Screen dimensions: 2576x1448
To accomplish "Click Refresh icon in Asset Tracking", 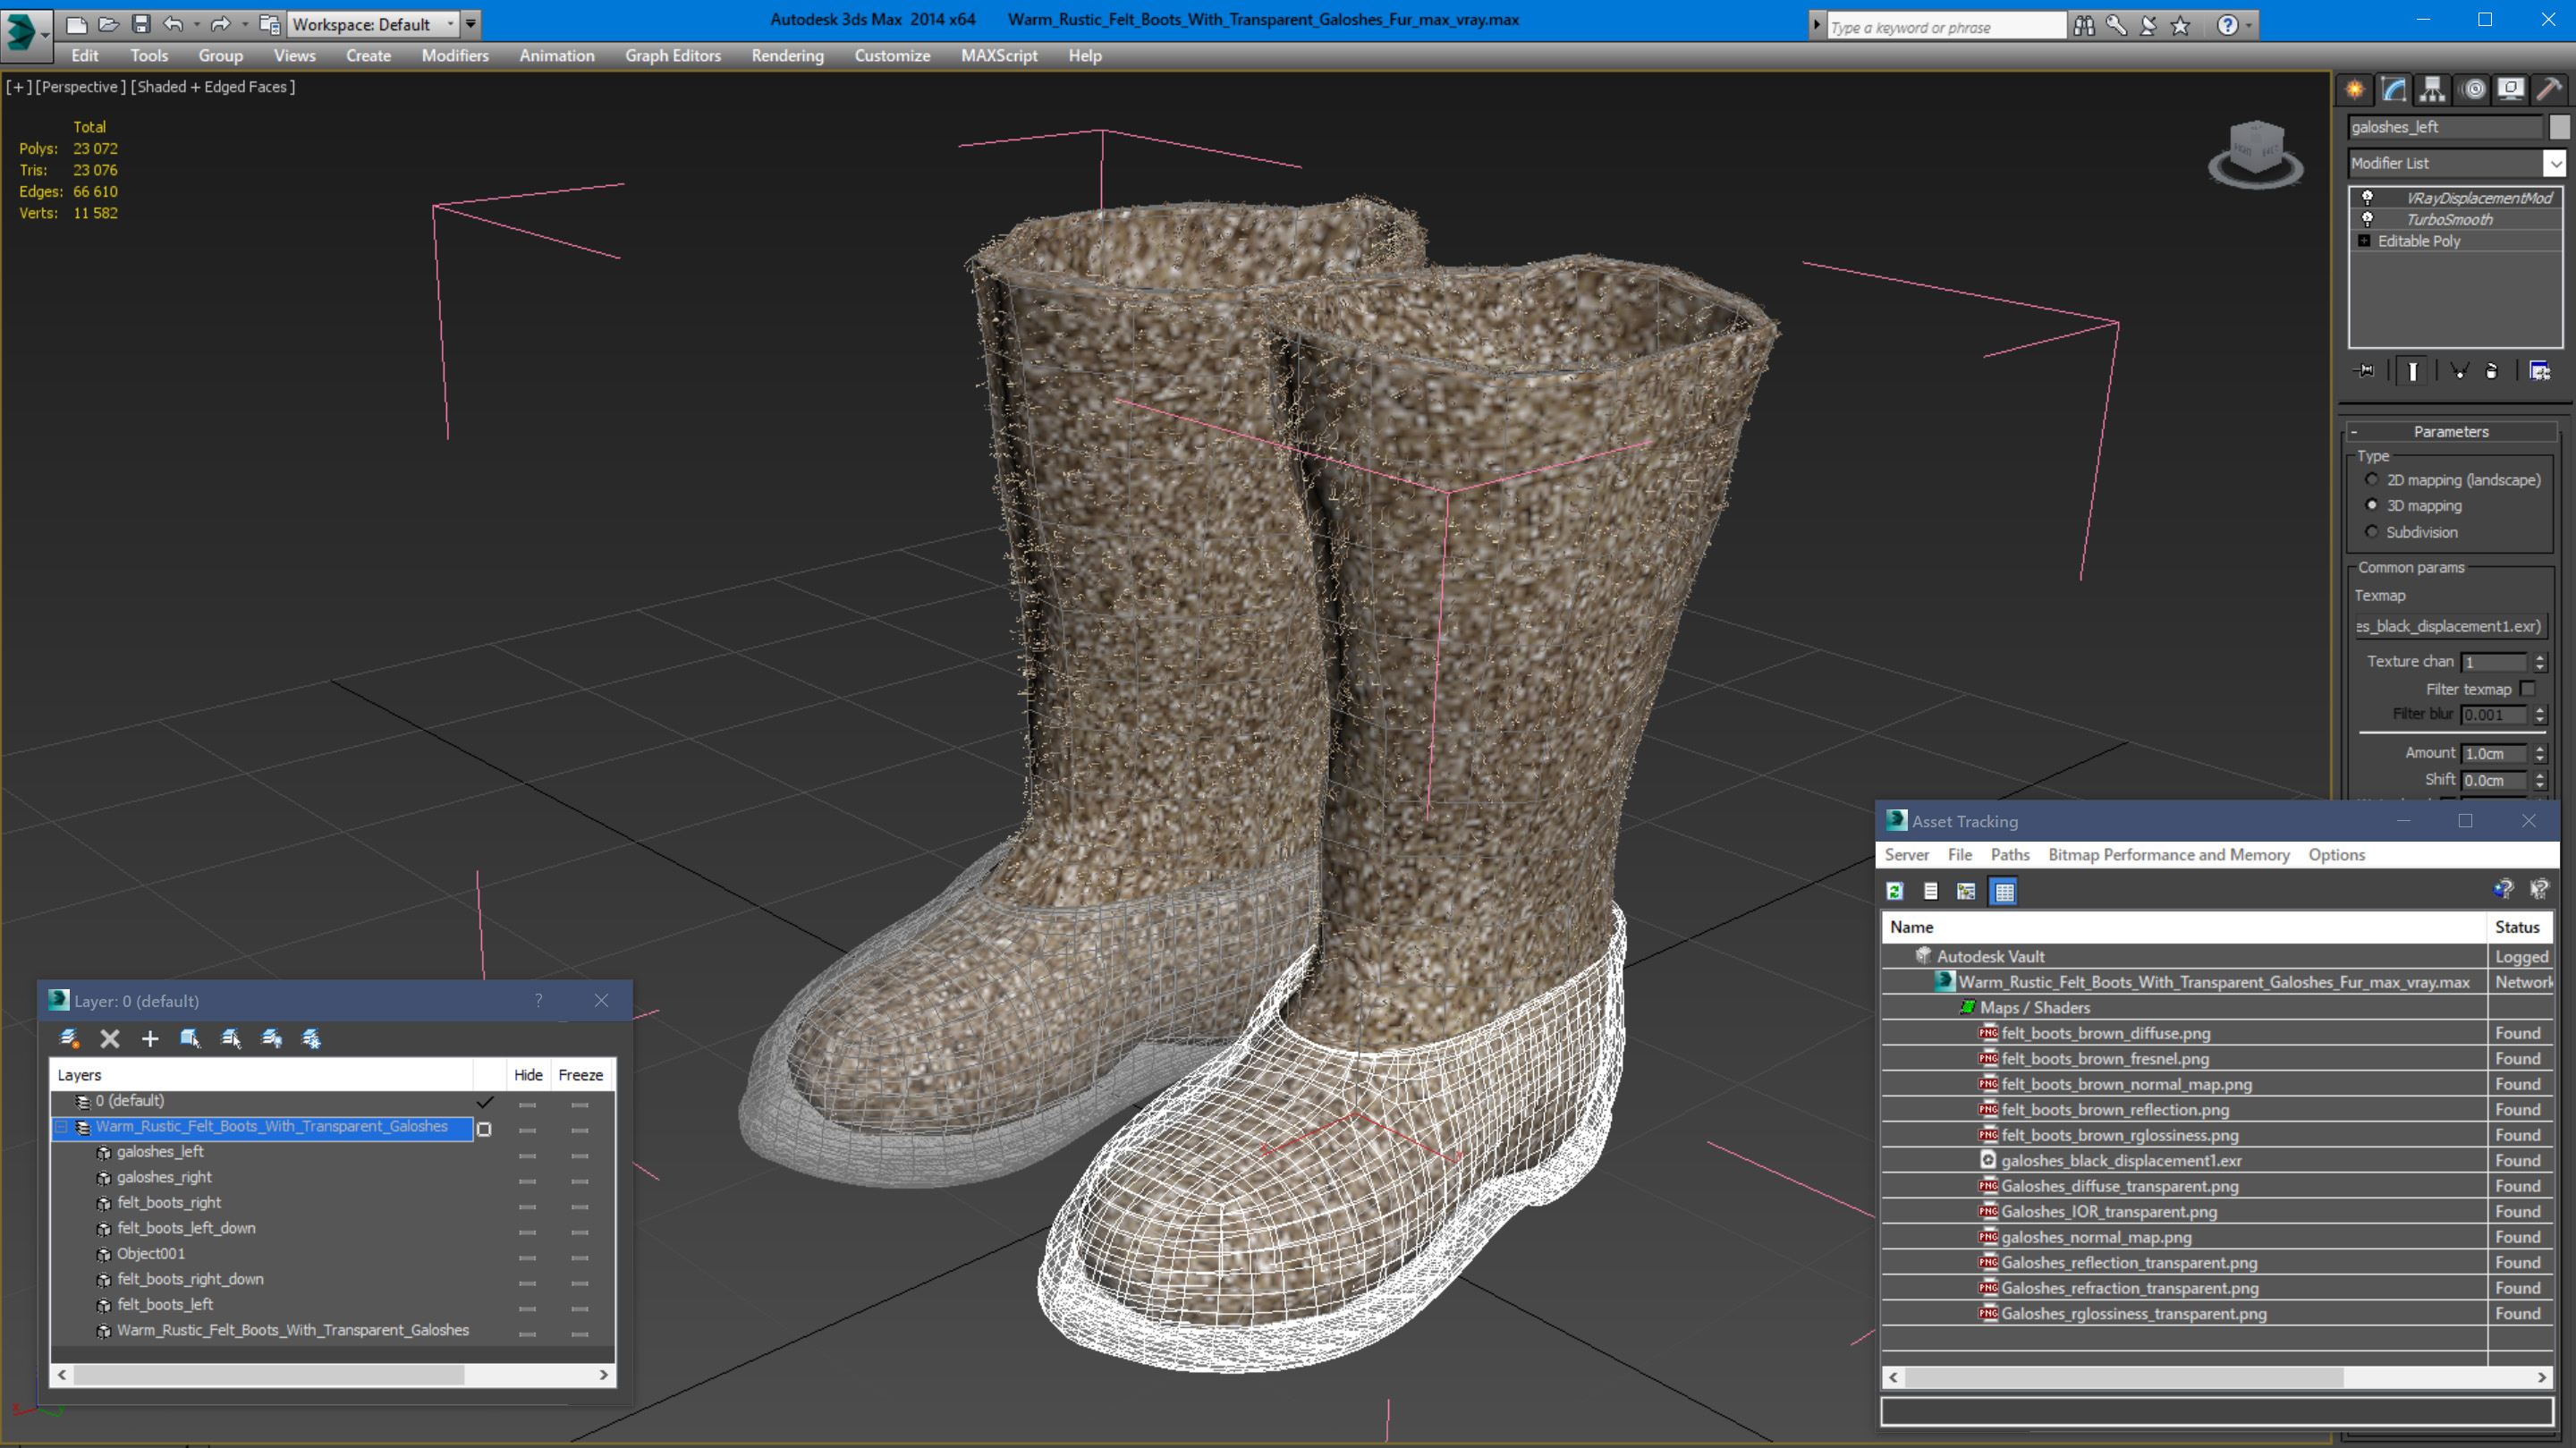I will 1894,891.
